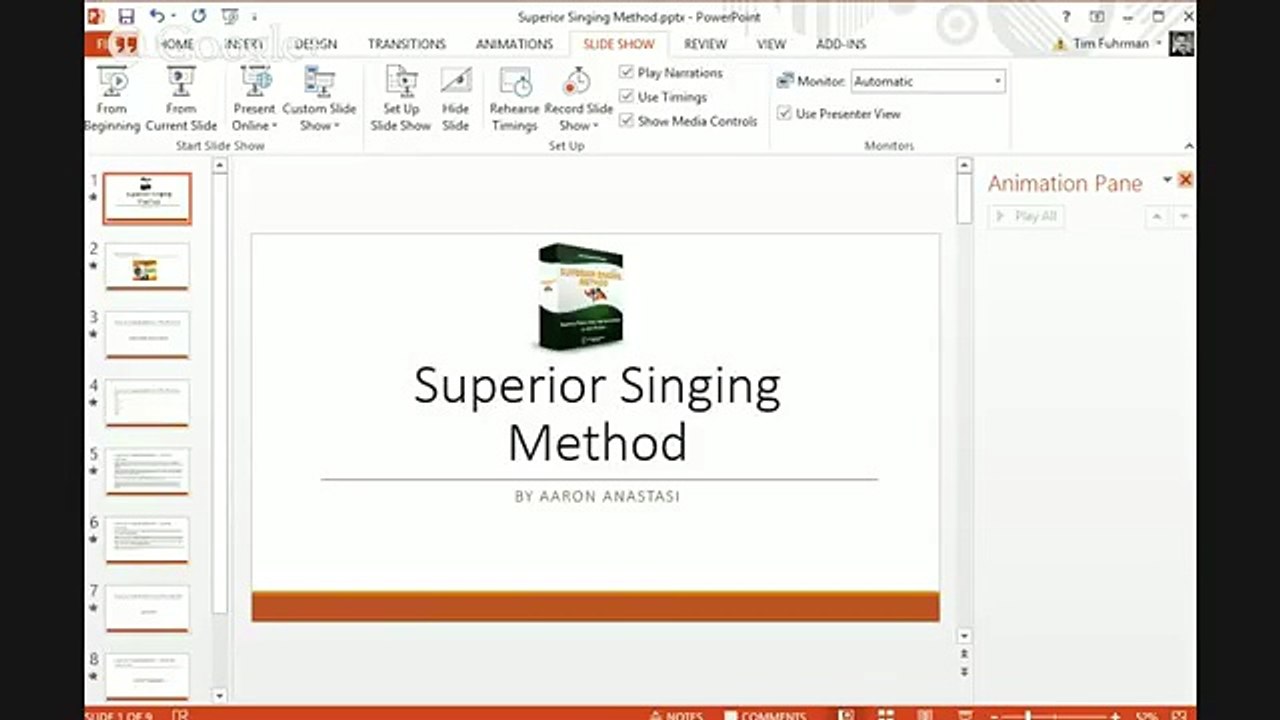Go to next slide double-arrow button
Image resolution: width=1280 pixels, height=720 pixels.
click(x=964, y=672)
